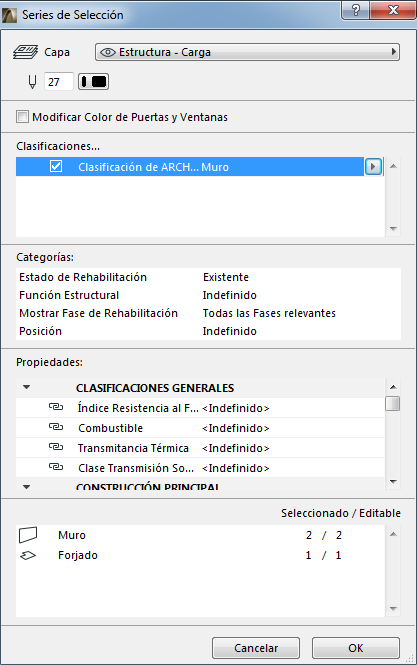This screenshot has width=417, height=666.
Task: Select Función Estructural category row
Action: (208, 295)
